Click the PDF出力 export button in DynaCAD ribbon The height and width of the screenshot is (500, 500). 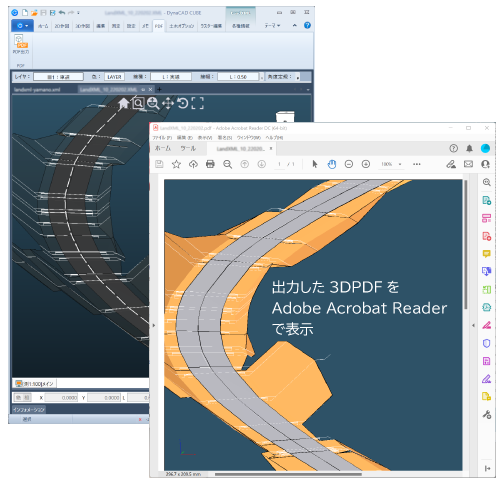pyautogui.click(x=21, y=44)
